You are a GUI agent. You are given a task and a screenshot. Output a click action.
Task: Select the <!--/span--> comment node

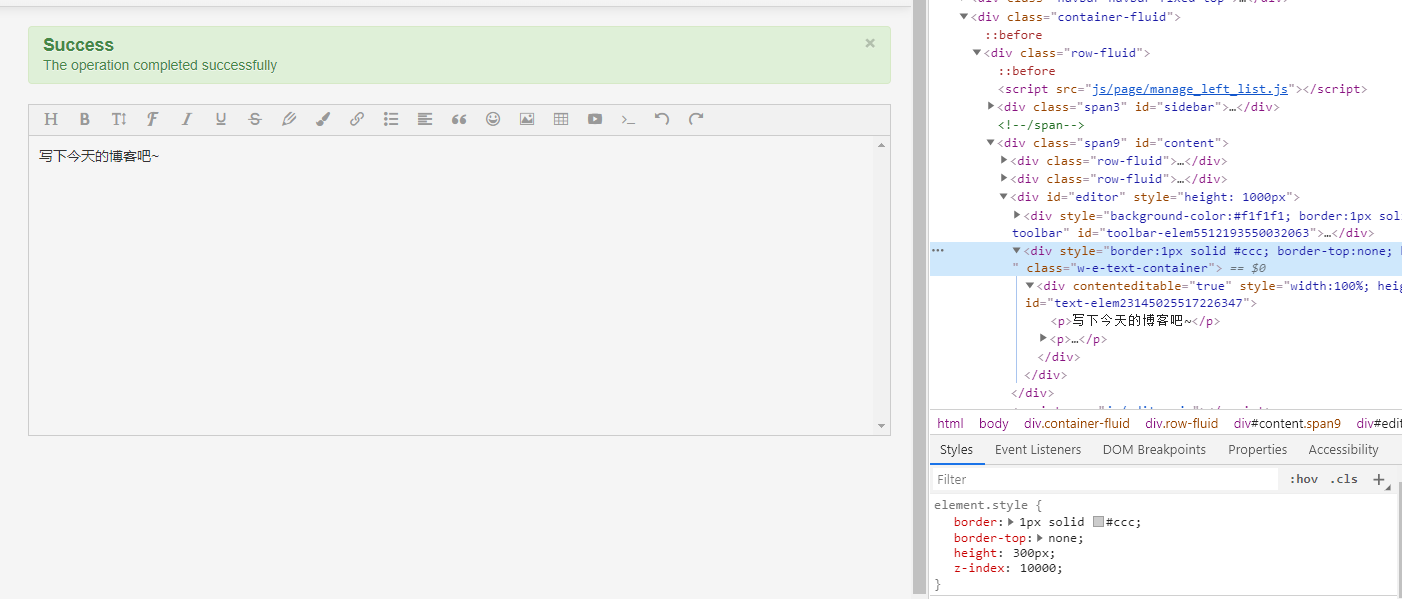pos(1040,125)
